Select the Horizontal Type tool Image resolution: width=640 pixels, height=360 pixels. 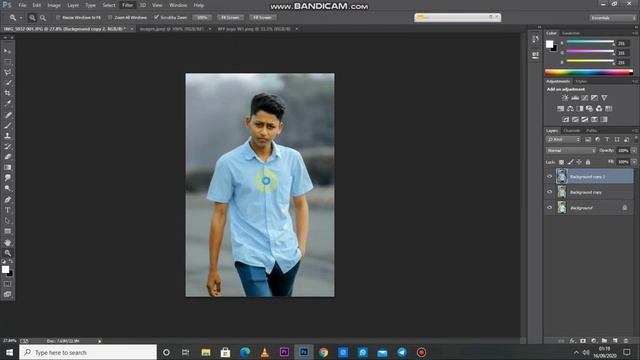(x=7, y=210)
